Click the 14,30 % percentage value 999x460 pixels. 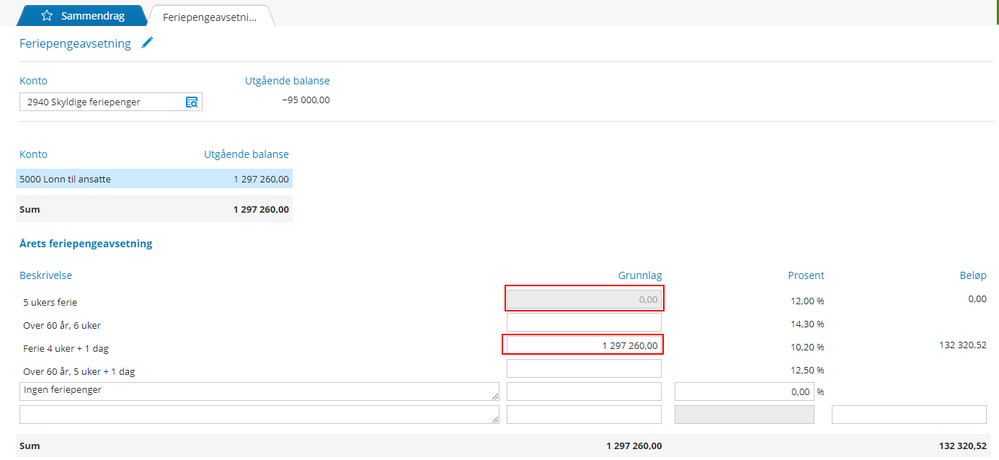tap(808, 324)
